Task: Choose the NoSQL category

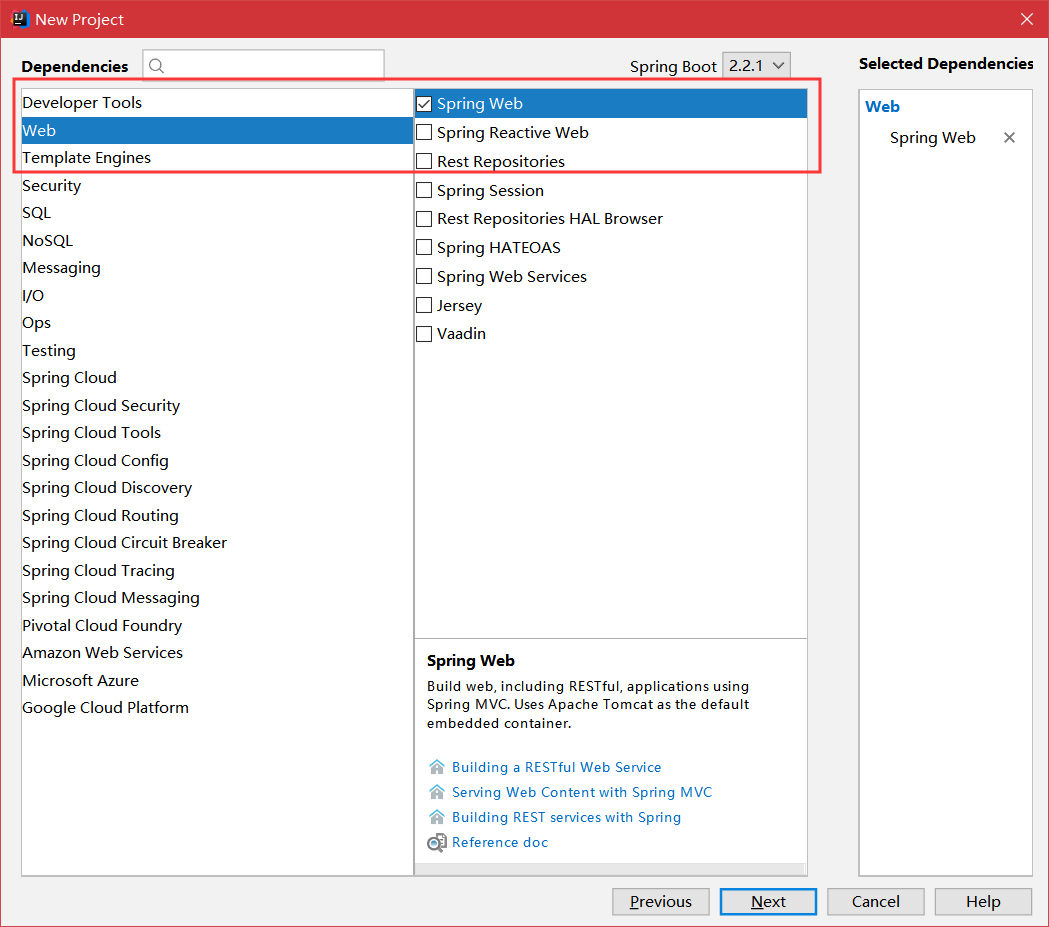Action: pyautogui.click(x=217, y=240)
